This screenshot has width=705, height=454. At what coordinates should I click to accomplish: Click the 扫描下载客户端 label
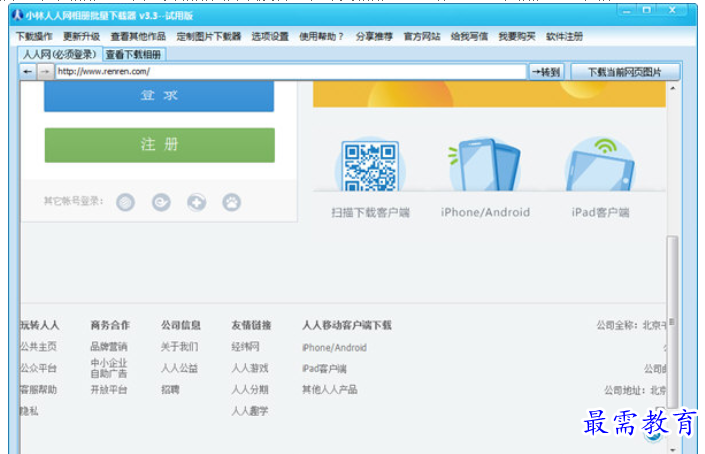[x=370, y=212]
